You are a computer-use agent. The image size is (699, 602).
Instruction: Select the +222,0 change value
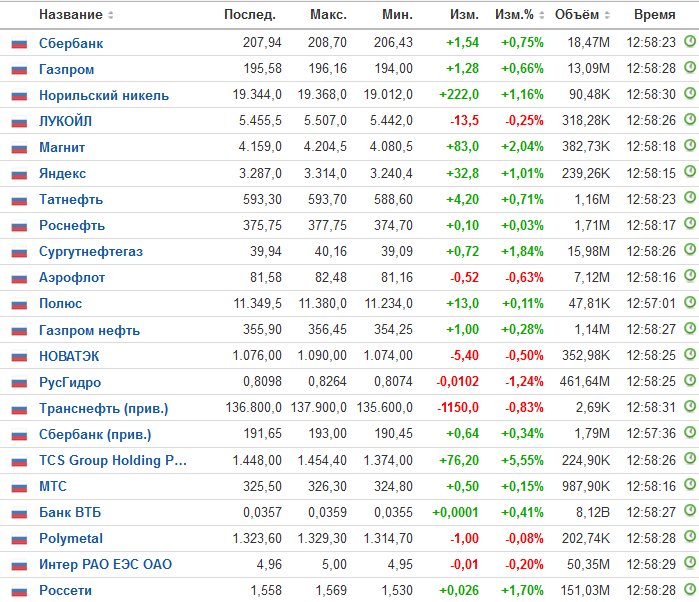(459, 95)
